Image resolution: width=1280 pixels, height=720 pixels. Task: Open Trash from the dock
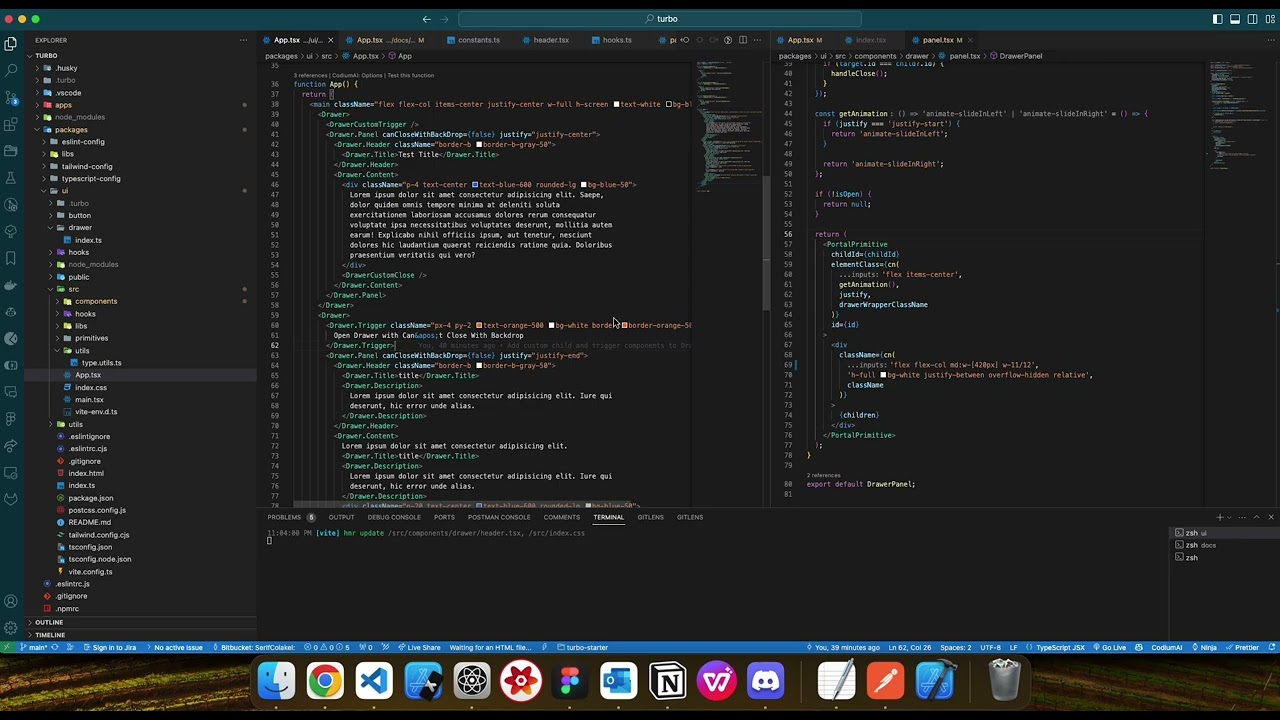click(x=1004, y=682)
